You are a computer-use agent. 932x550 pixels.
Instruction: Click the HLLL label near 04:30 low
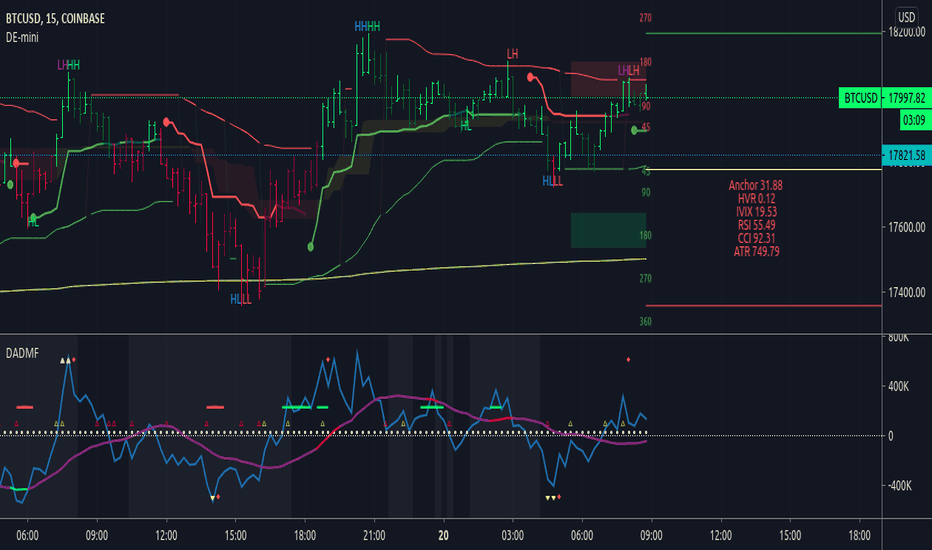pos(552,181)
